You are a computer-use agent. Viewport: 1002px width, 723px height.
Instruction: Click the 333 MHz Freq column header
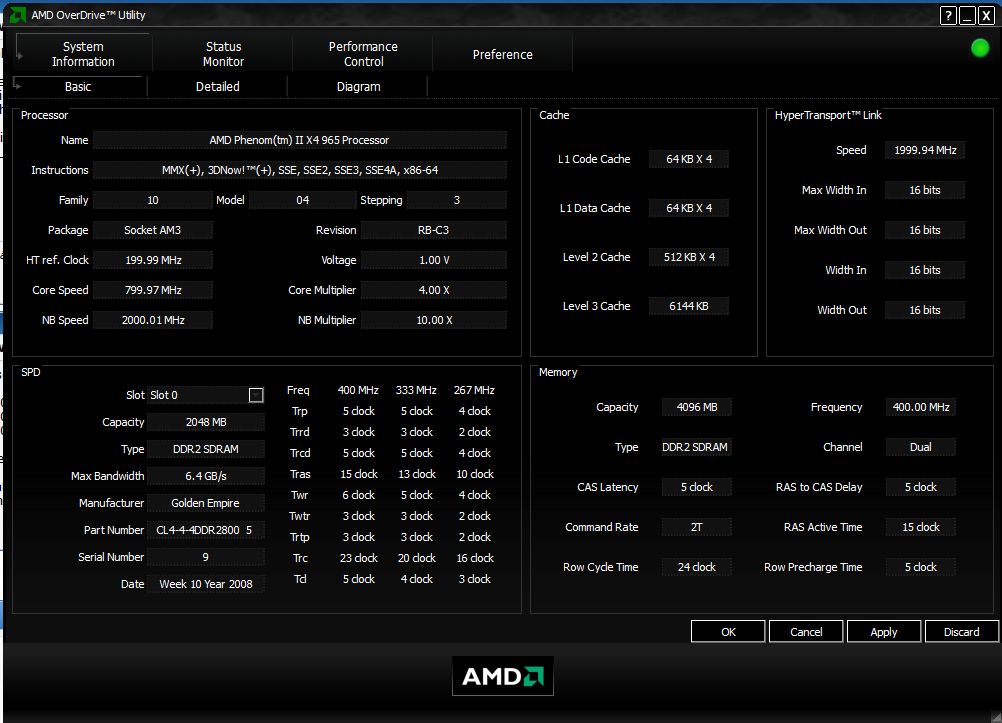click(416, 390)
